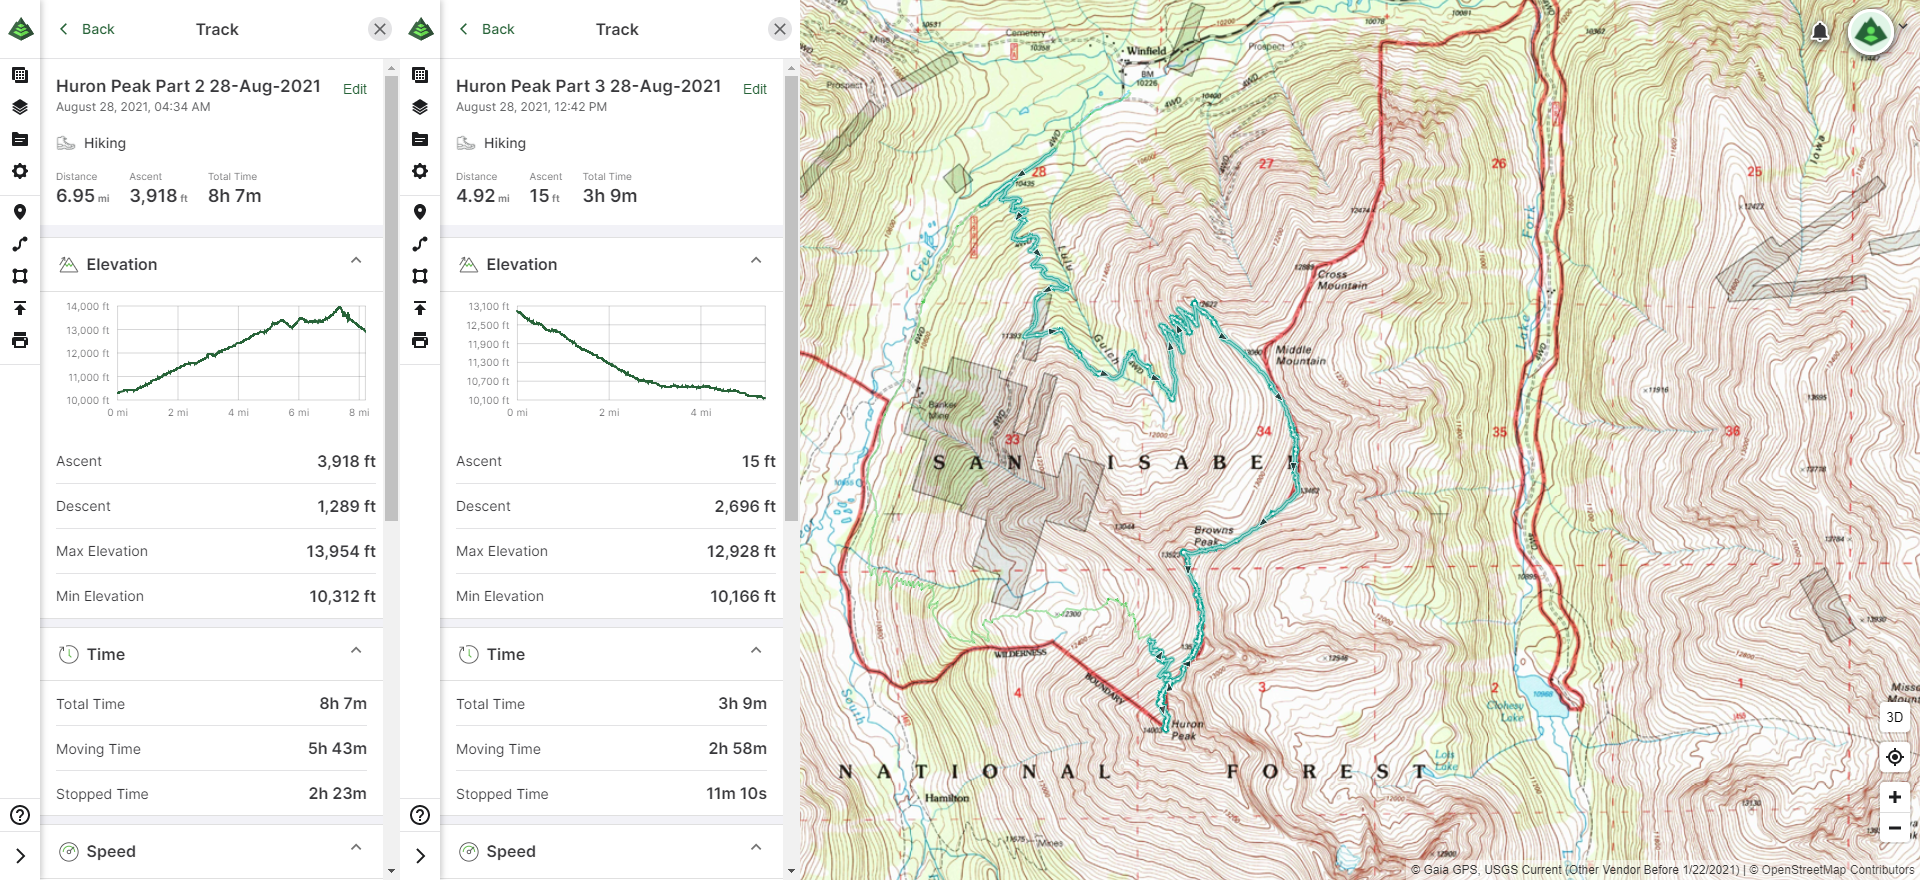Open saved folders icon in left sidebar
The width and height of the screenshot is (1920, 880).
coord(20,139)
